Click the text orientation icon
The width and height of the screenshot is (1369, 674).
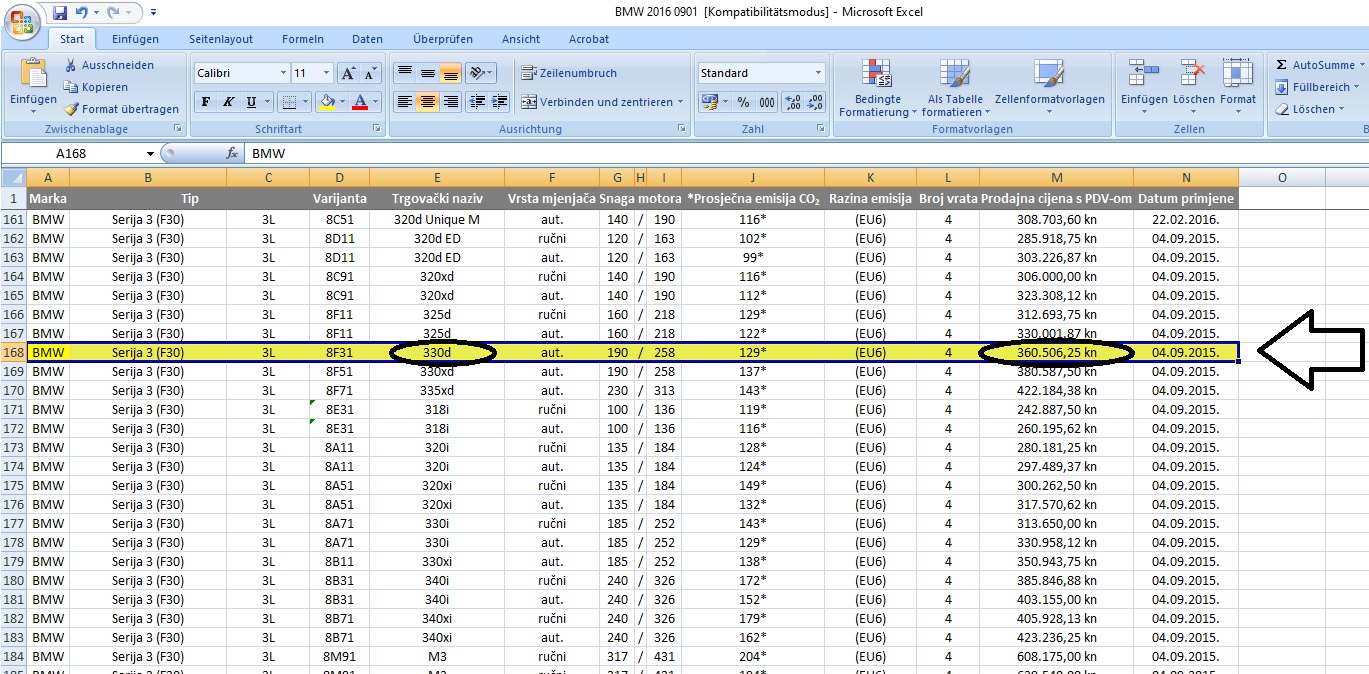point(478,73)
